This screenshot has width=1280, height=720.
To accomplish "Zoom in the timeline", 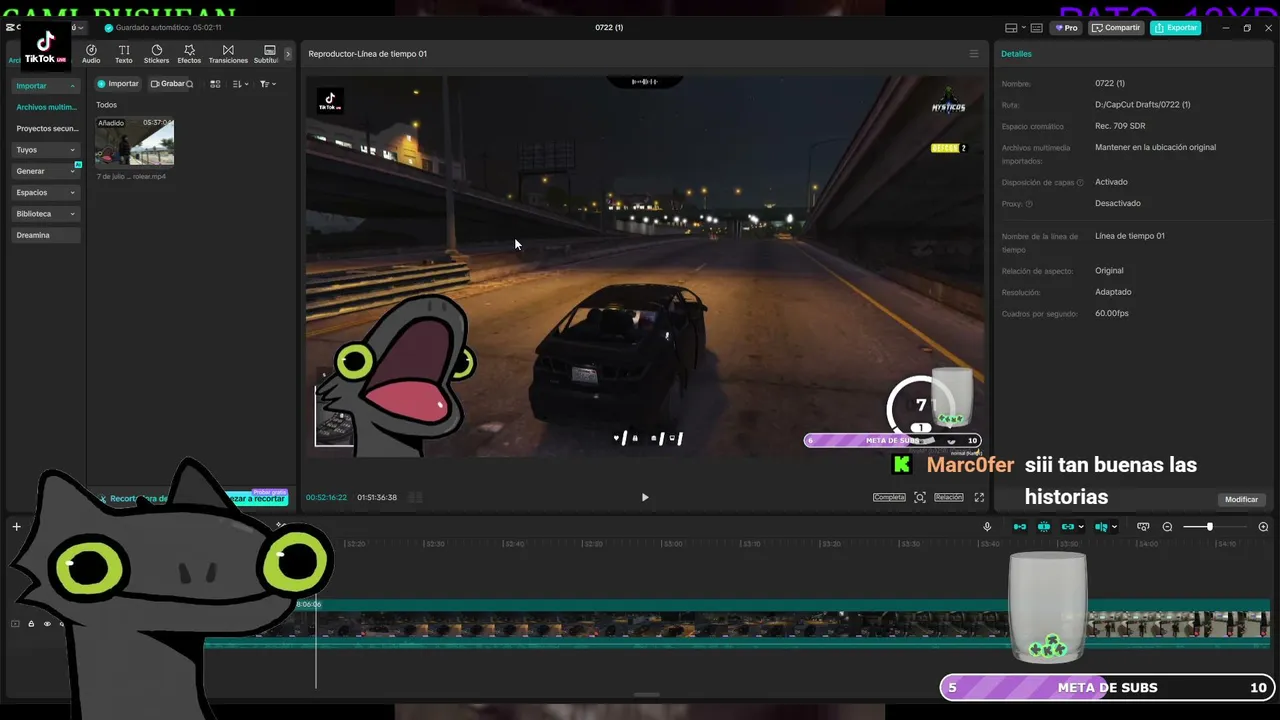I will pyautogui.click(x=1263, y=527).
